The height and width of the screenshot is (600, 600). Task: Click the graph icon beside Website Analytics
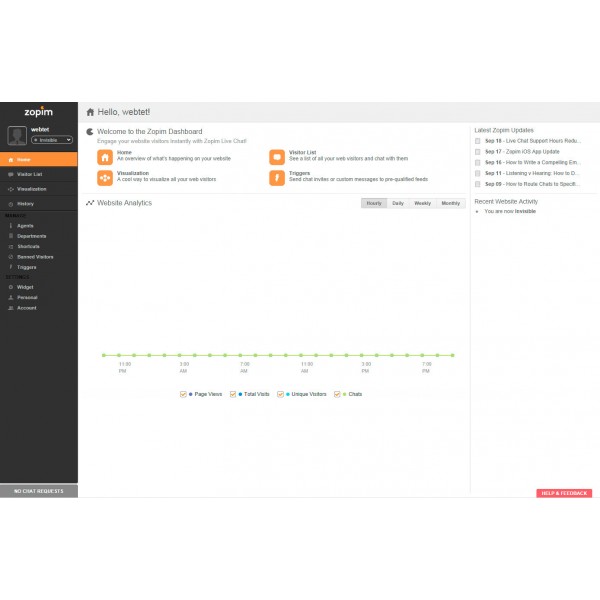[90, 203]
